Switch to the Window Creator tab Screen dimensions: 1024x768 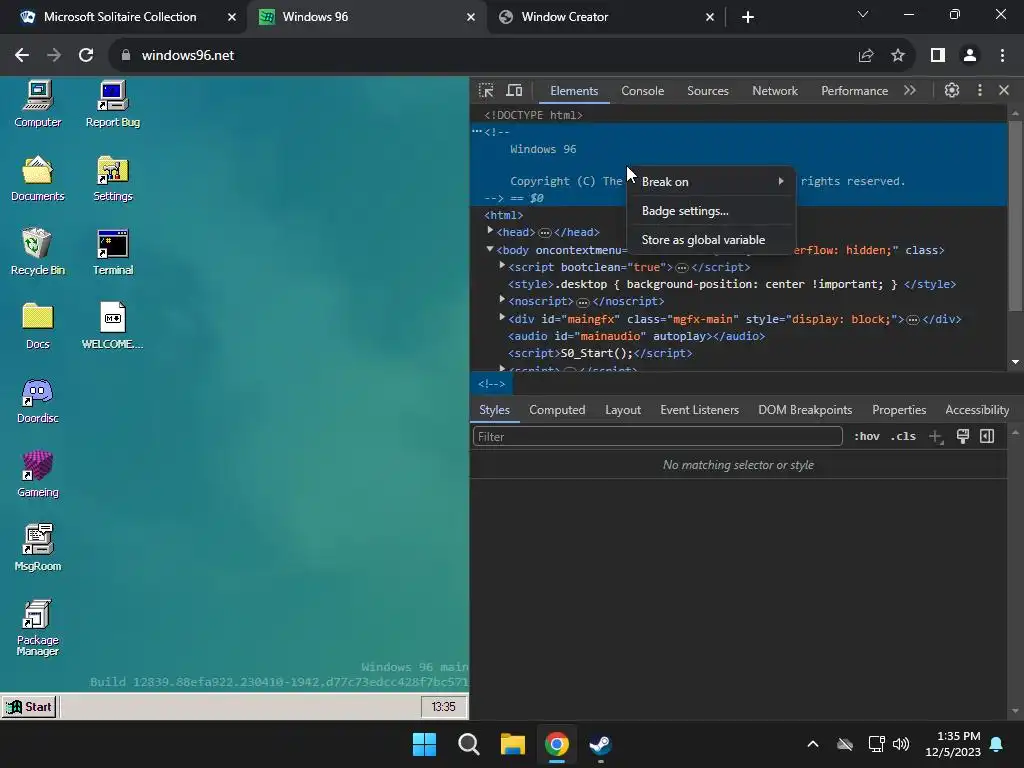607,17
